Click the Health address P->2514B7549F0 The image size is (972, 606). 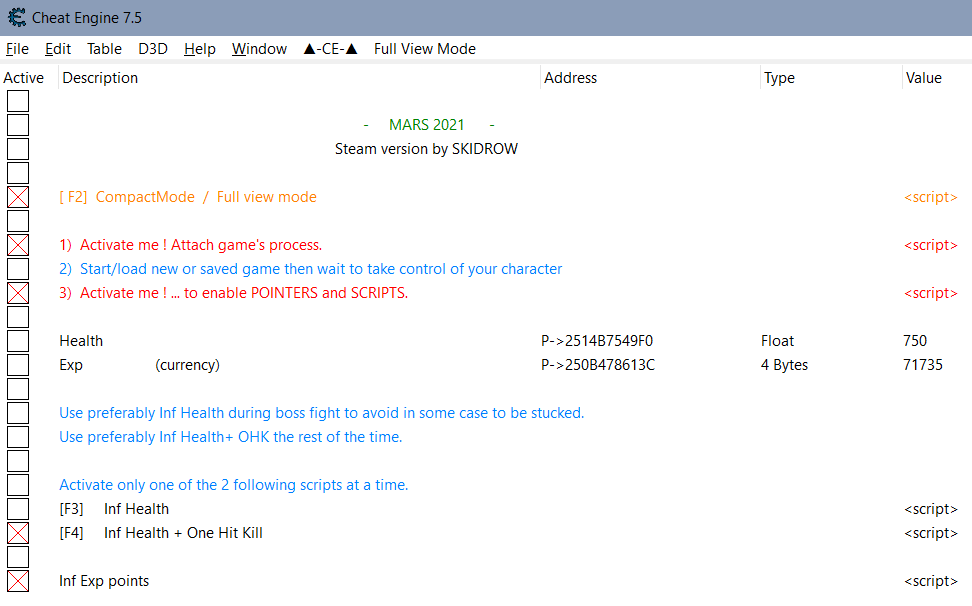pos(597,341)
